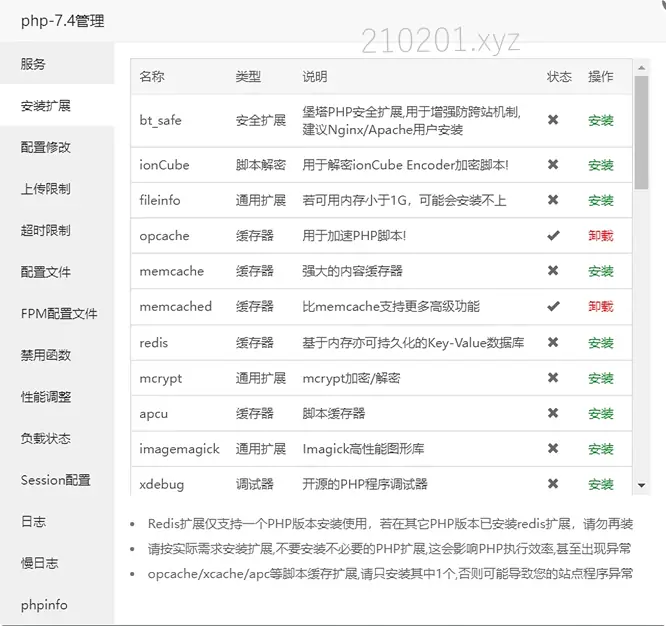Open 负载状态 sidebar item
Screen dimensions: 666x626
click(x=57, y=438)
